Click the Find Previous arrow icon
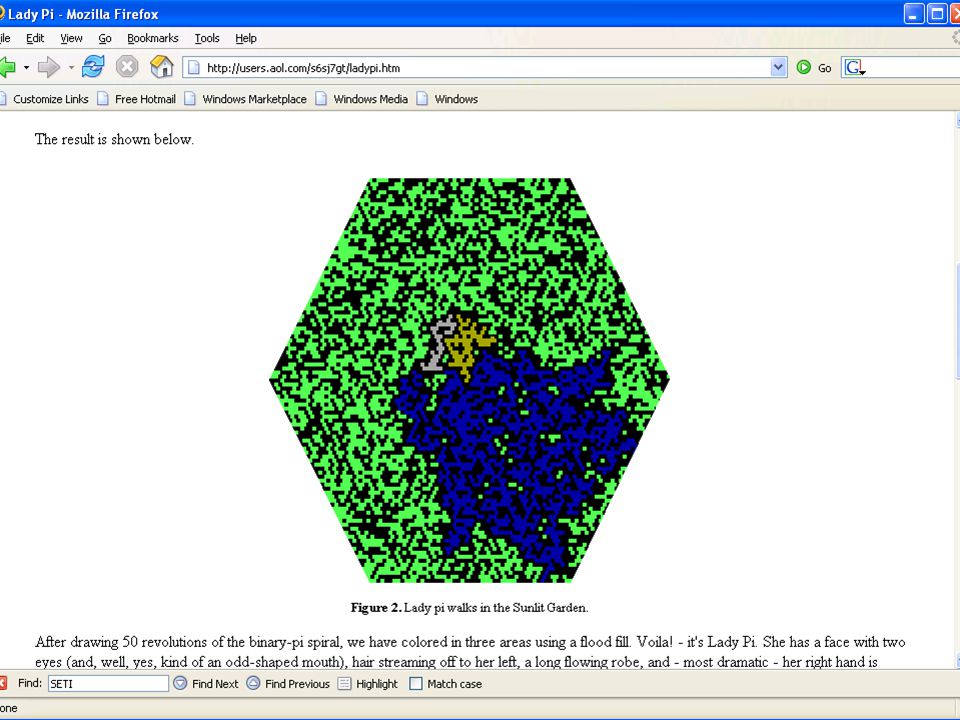The width and height of the screenshot is (960, 720). [x=253, y=683]
